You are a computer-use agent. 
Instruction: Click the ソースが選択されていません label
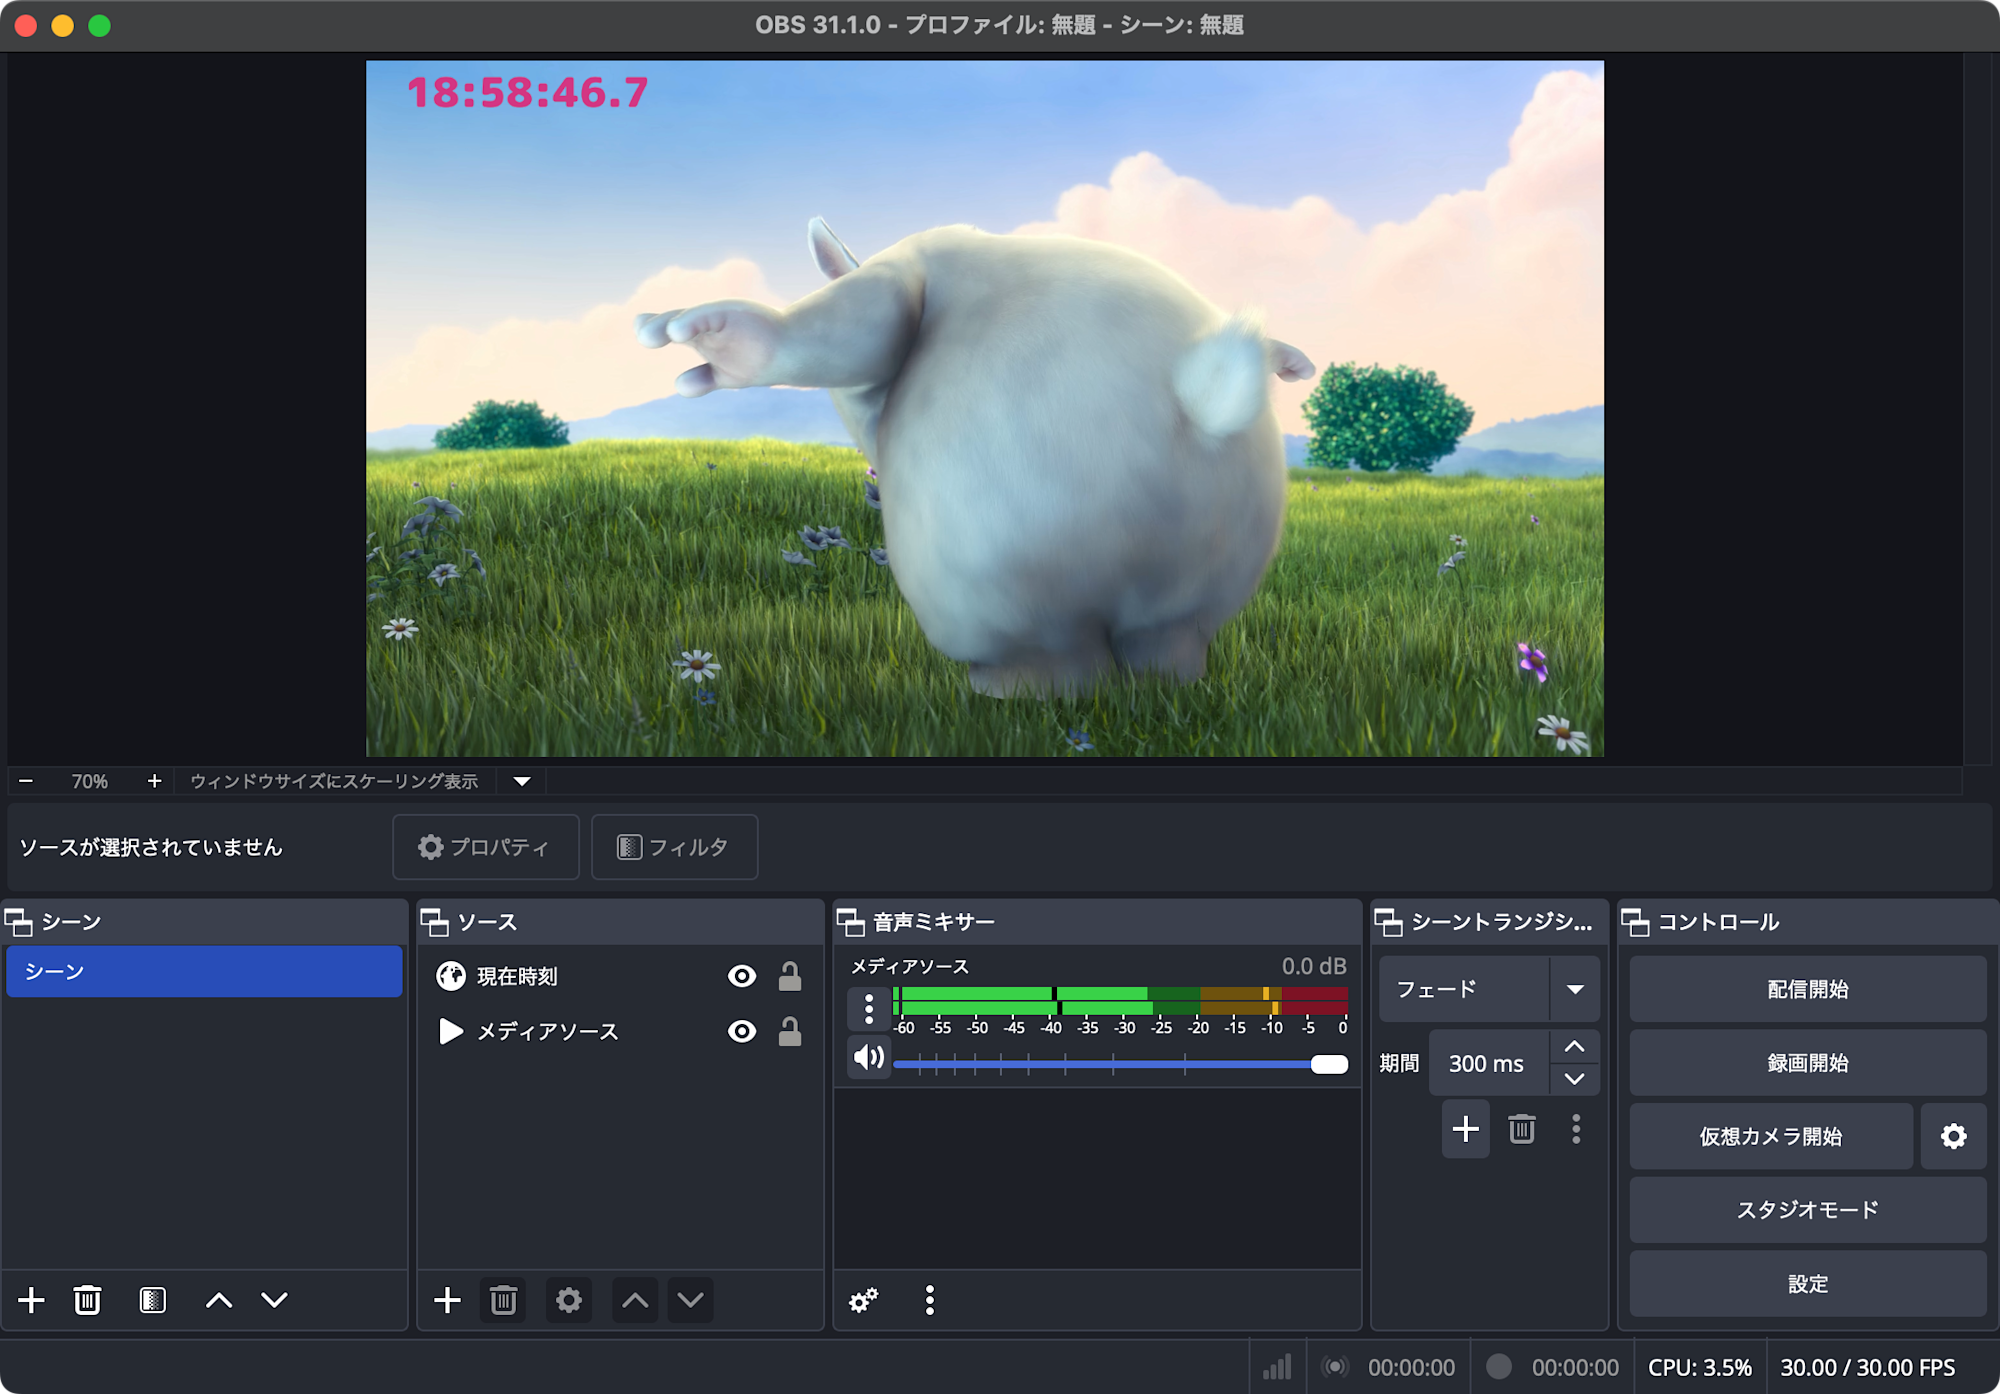[x=152, y=847]
